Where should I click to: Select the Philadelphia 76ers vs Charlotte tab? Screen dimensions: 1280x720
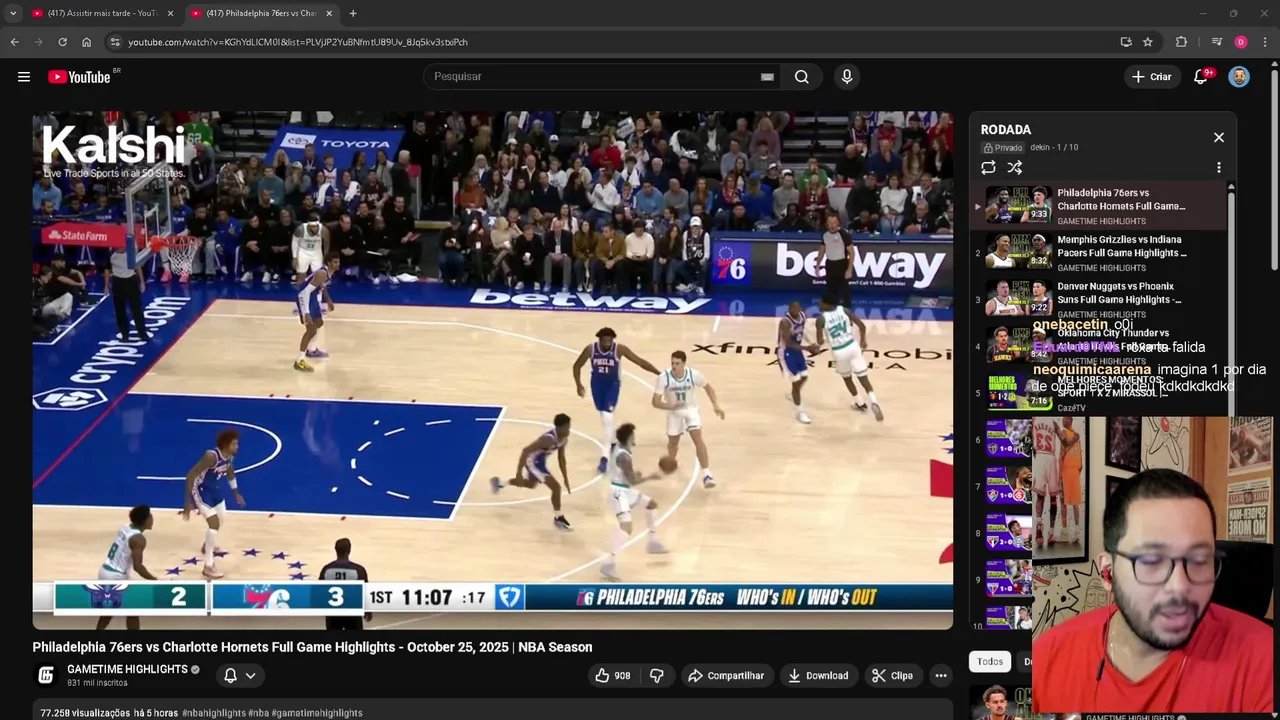(260, 13)
